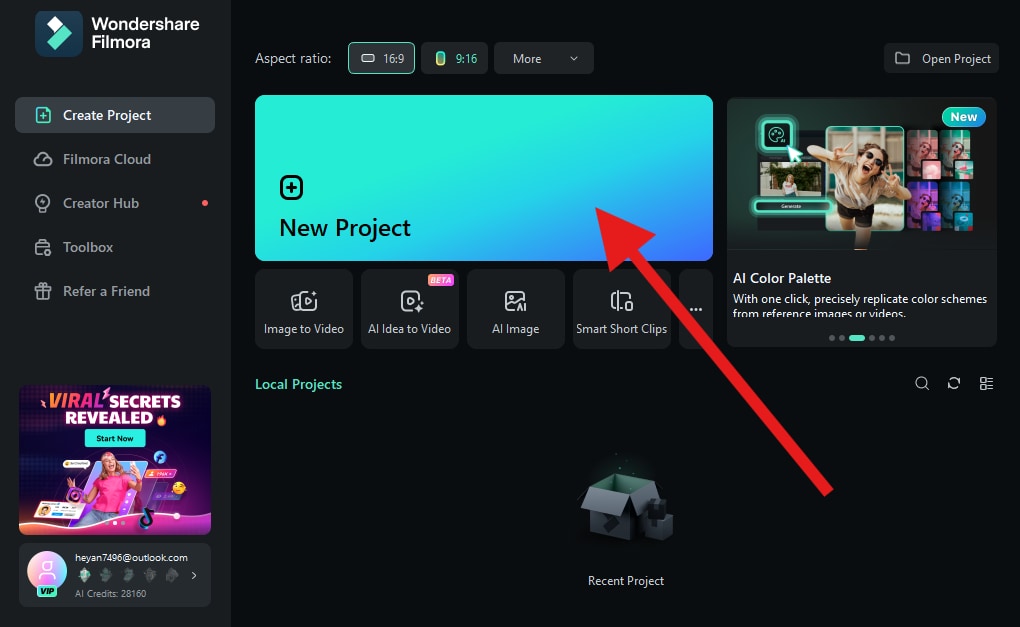Start a New Project
The height and width of the screenshot is (627, 1020).
(x=483, y=178)
